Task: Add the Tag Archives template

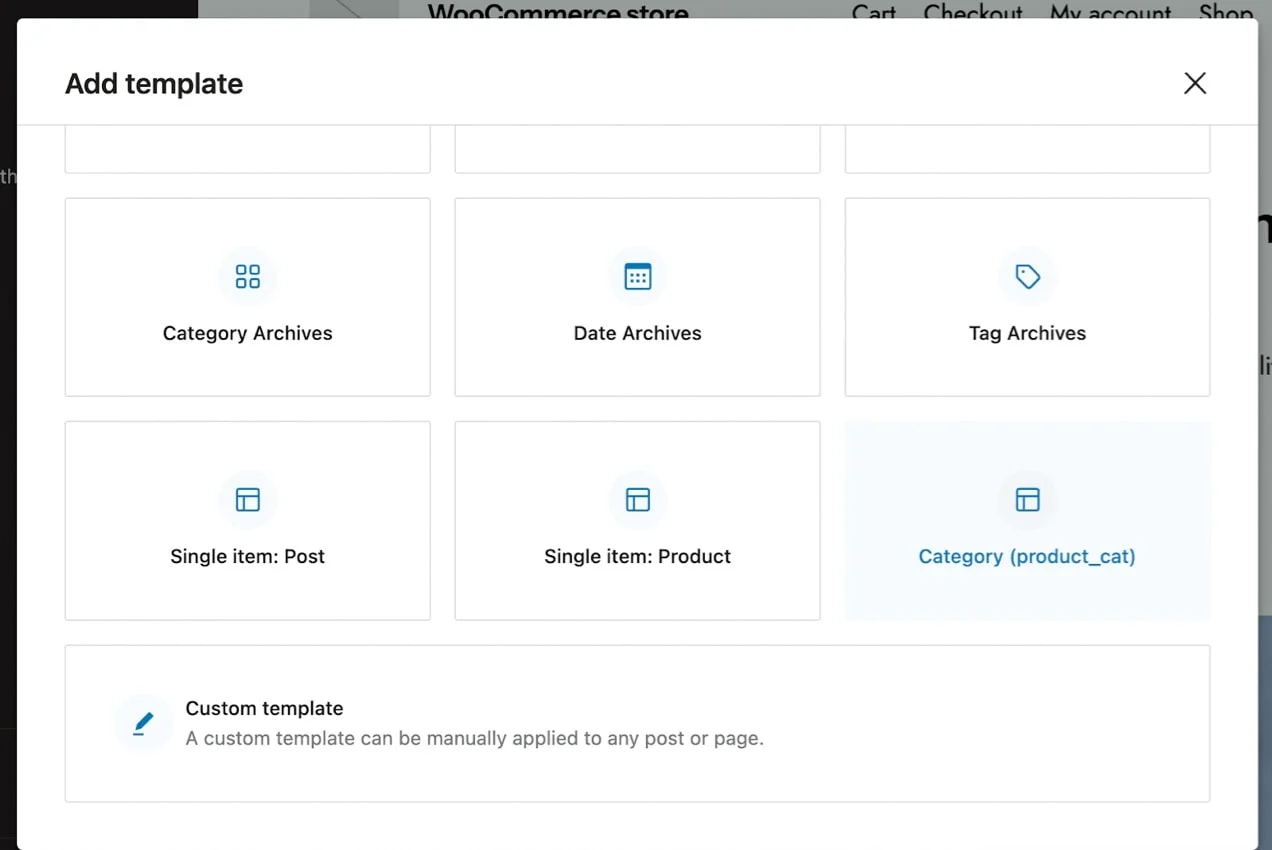Action: coord(1027,297)
